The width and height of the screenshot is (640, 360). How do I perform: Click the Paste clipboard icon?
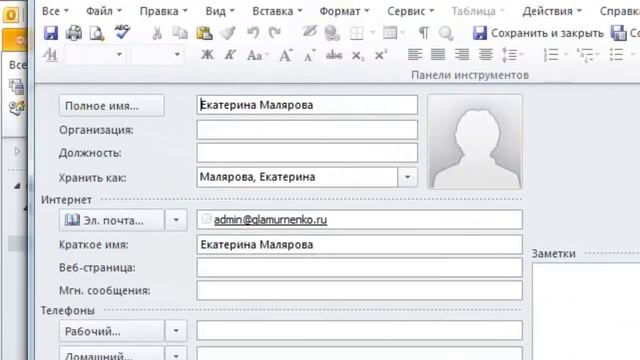[x=204, y=33]
